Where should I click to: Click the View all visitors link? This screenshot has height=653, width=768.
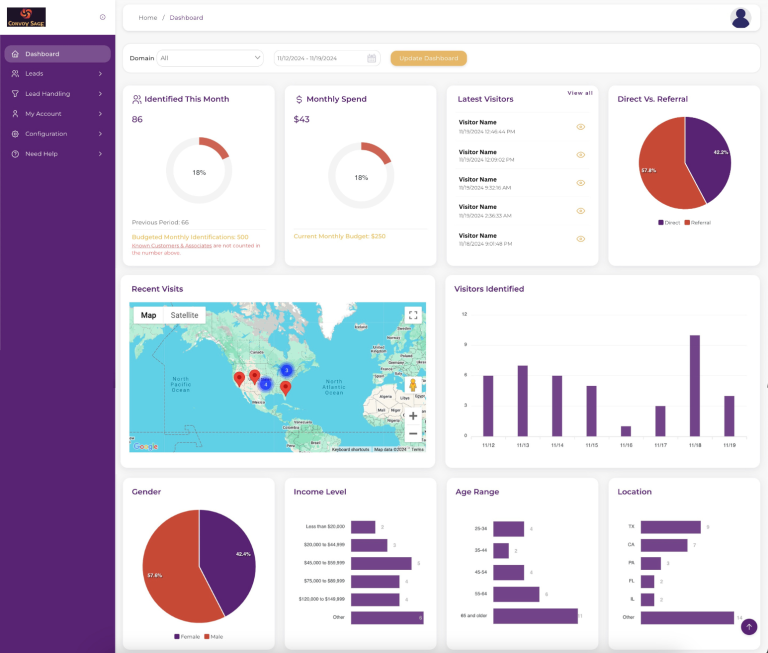[580, 93]
